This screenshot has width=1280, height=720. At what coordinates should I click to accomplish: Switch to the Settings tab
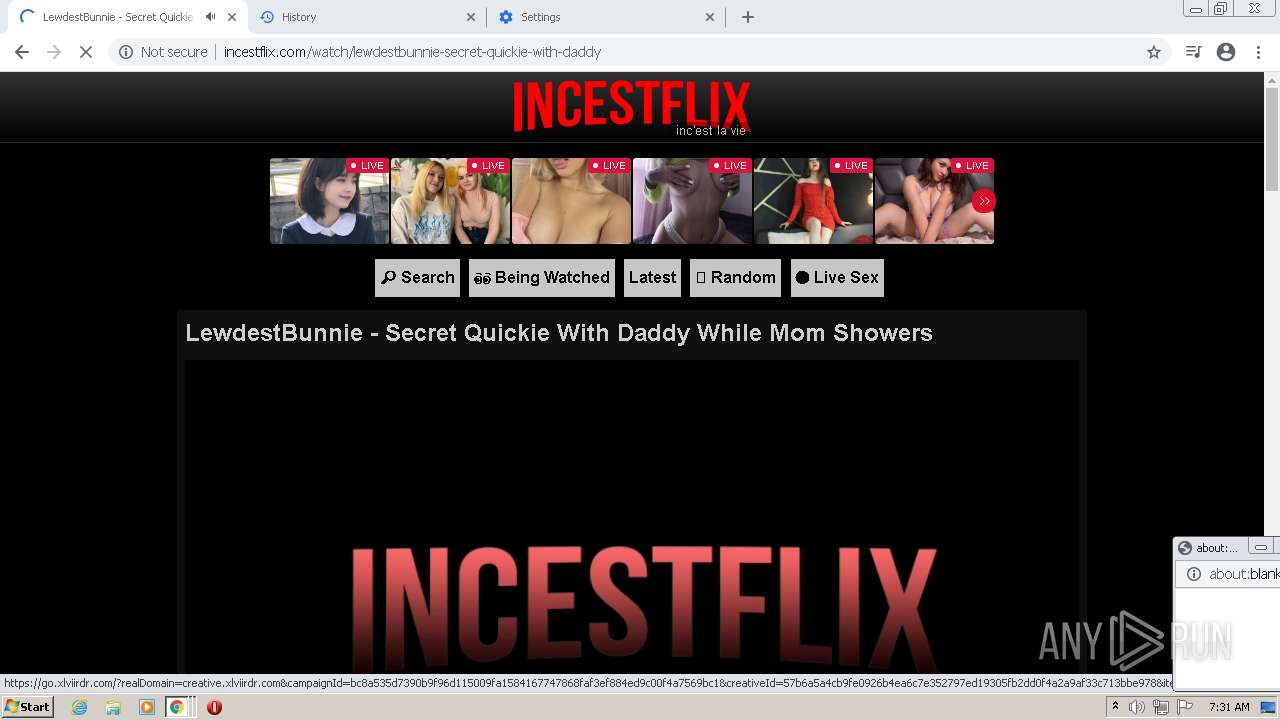coord(540,17)
